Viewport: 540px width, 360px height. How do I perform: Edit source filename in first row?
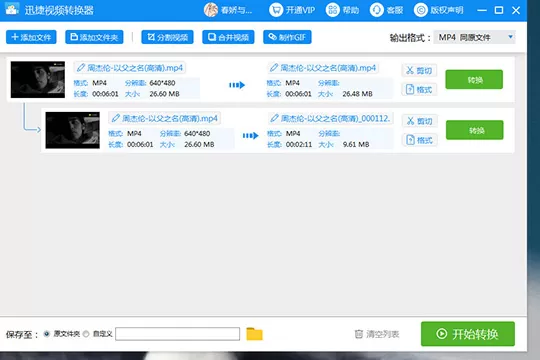(130, 68)
